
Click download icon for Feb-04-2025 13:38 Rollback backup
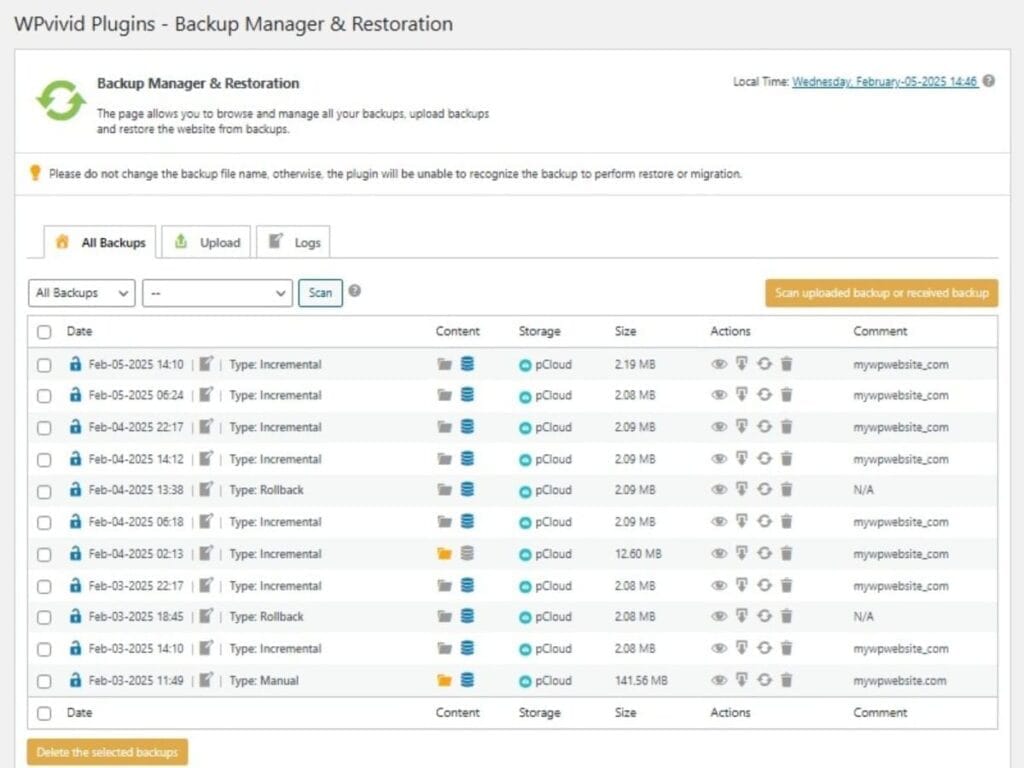[742, 490]
